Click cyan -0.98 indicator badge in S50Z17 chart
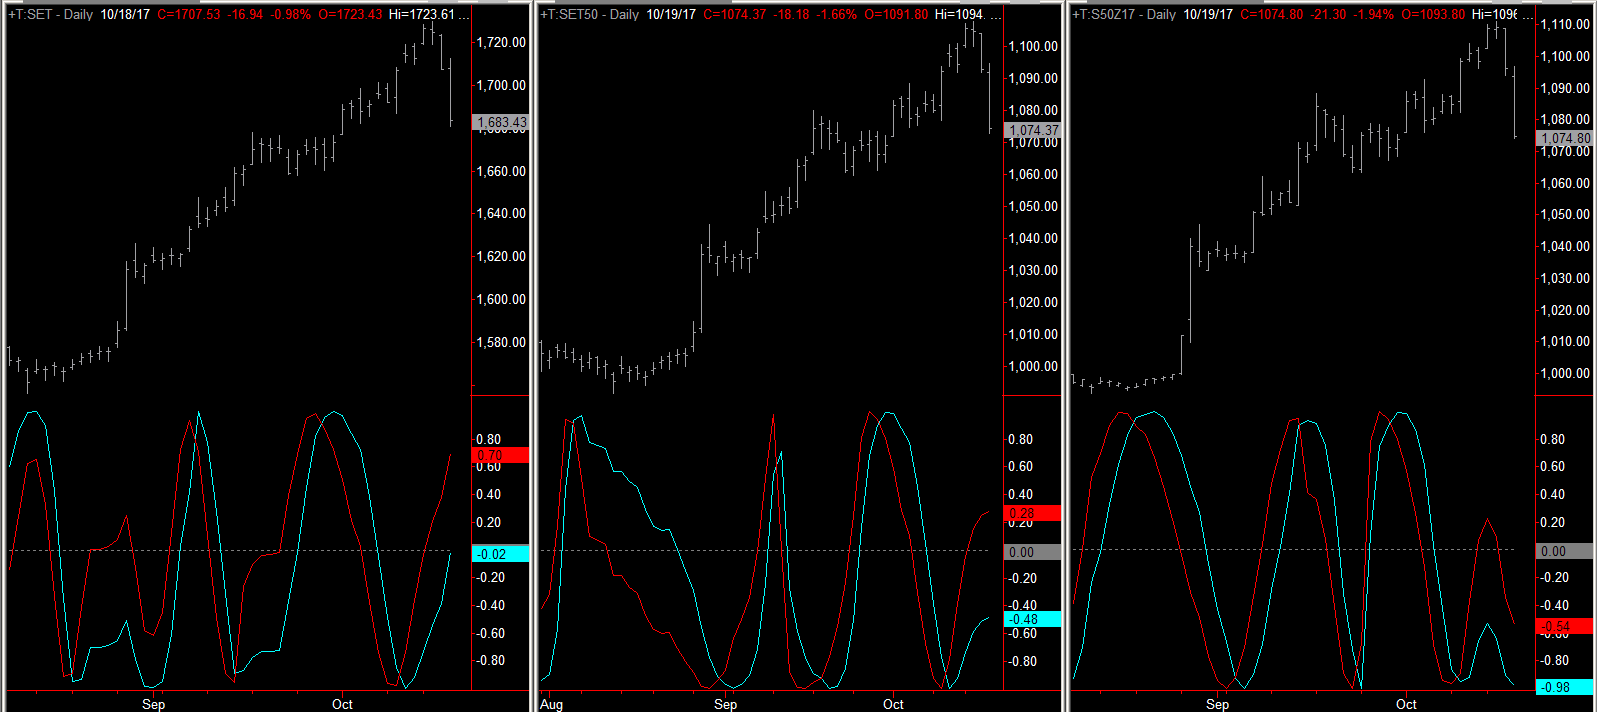The image size is (1597, 712). [1565, 687]
